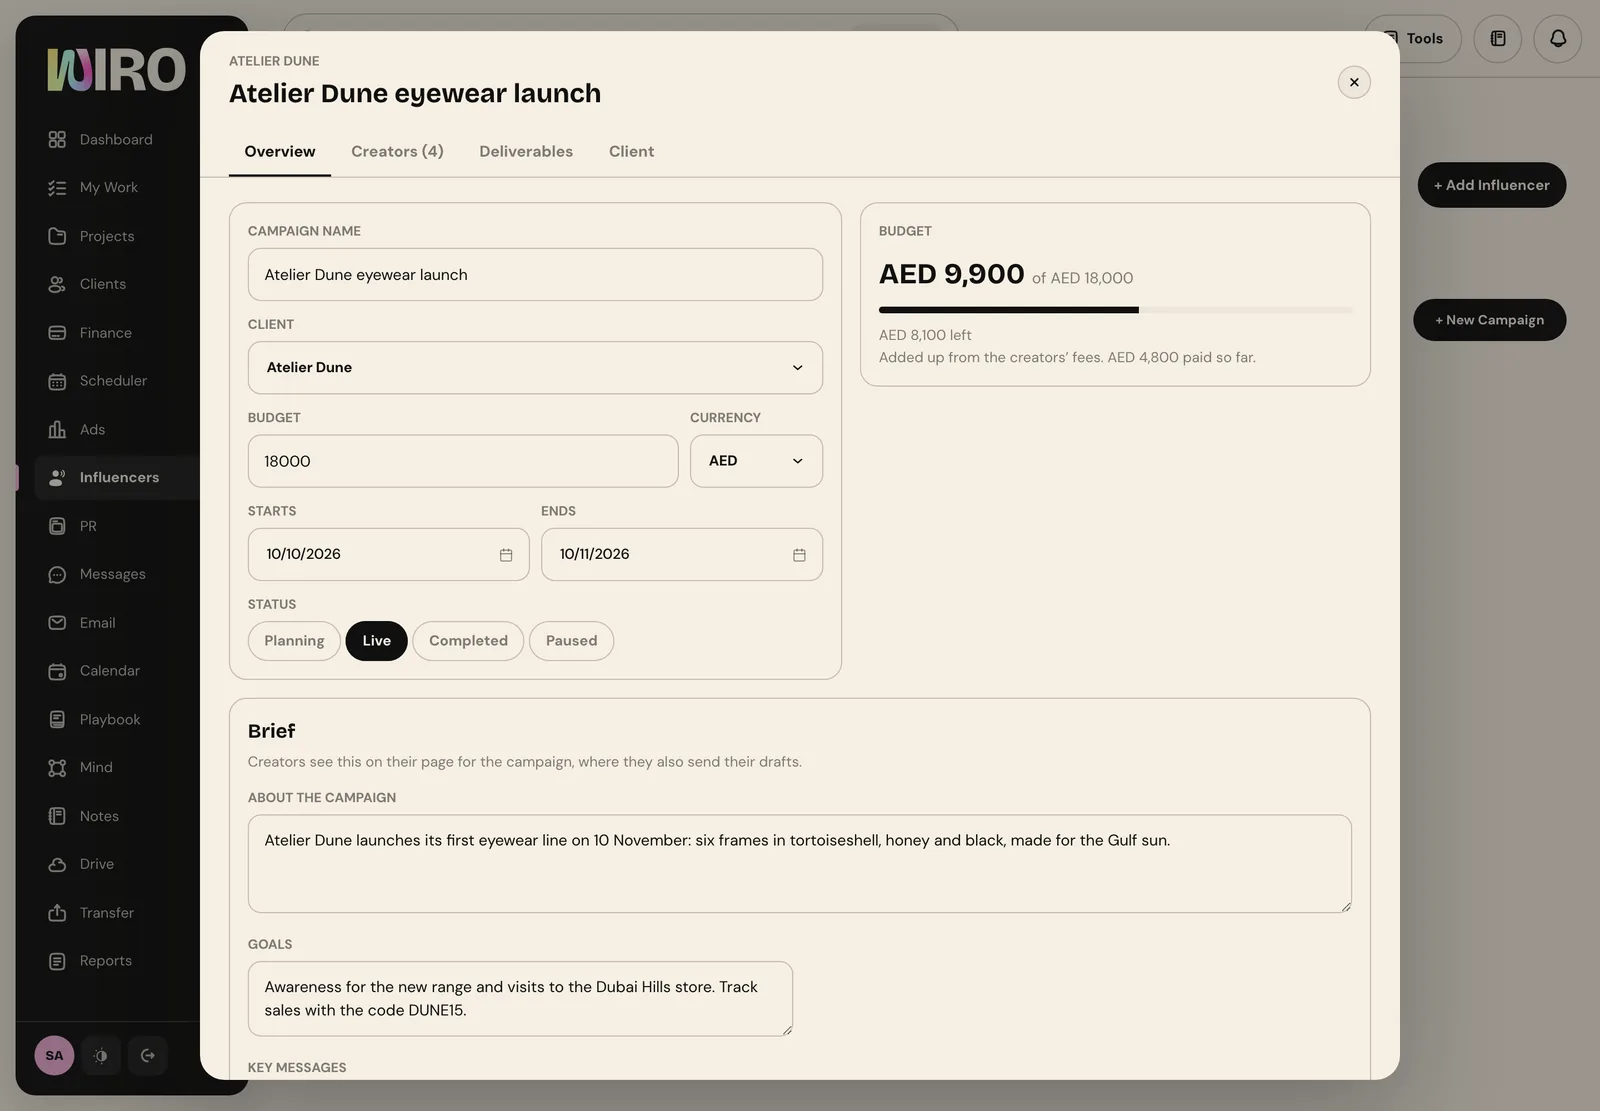The width and height of the screenshot is (1600, 1111).
Task: Open the Scheduler calendar icon
Action: 57,381
